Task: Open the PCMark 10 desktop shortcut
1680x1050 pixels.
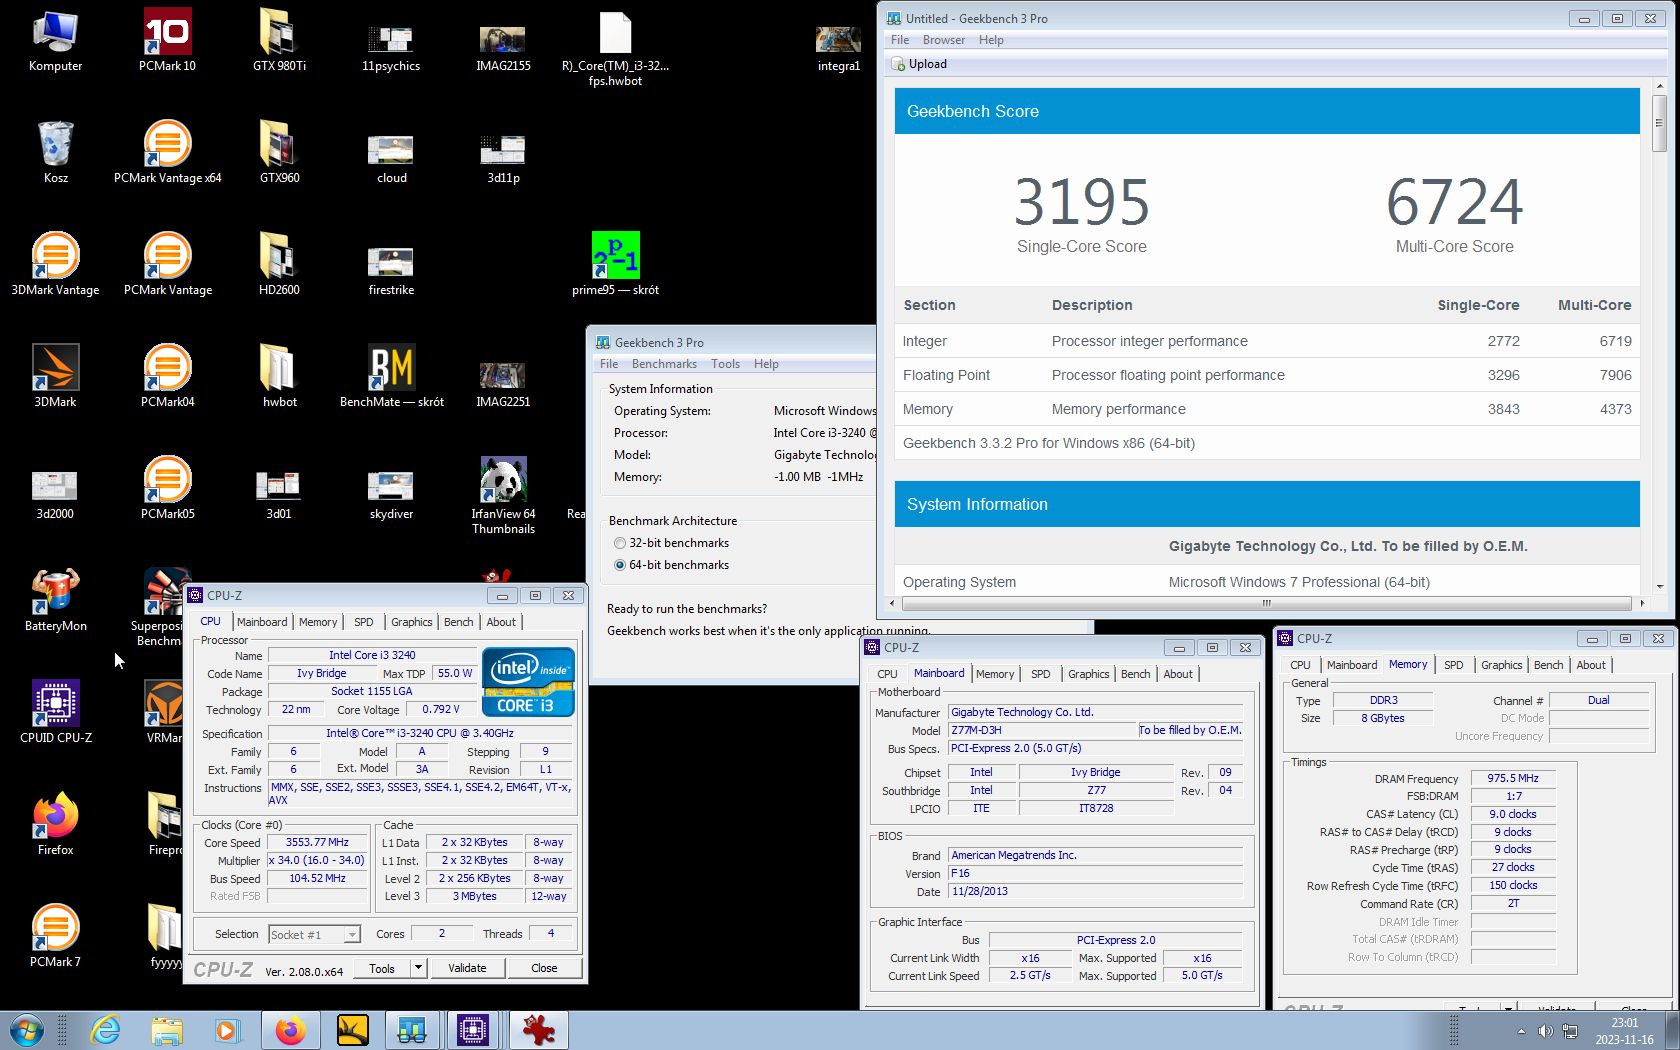Action: click(167, 40)
